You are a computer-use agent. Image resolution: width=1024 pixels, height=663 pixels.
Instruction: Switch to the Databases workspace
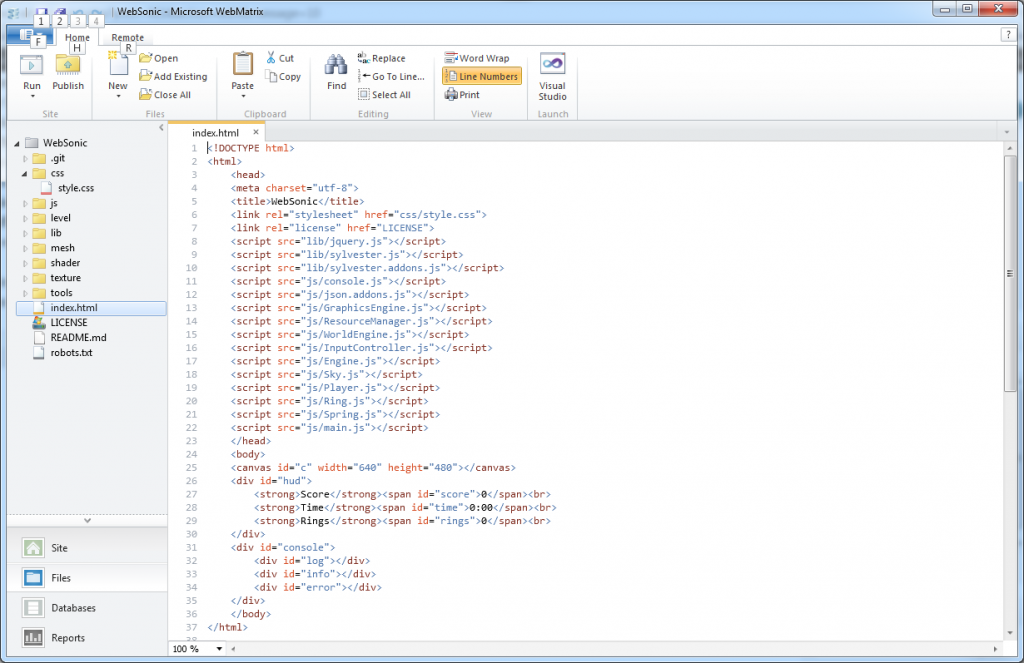tap(71, 607)
